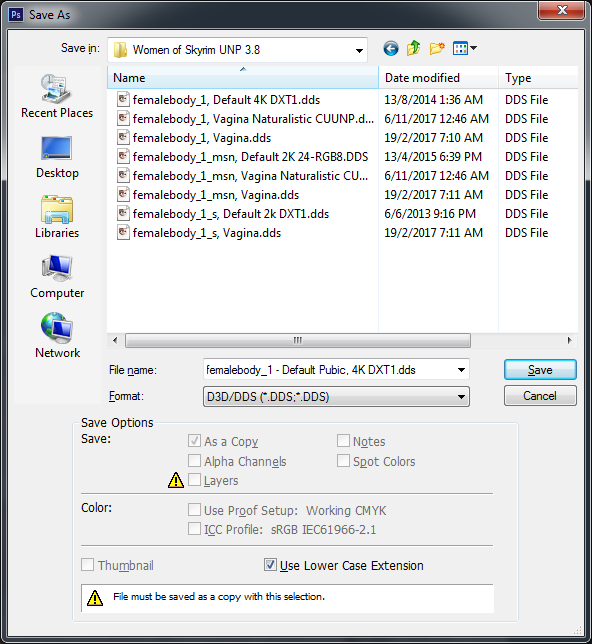
Task: Open Libraries location
Action: (57, 217)
